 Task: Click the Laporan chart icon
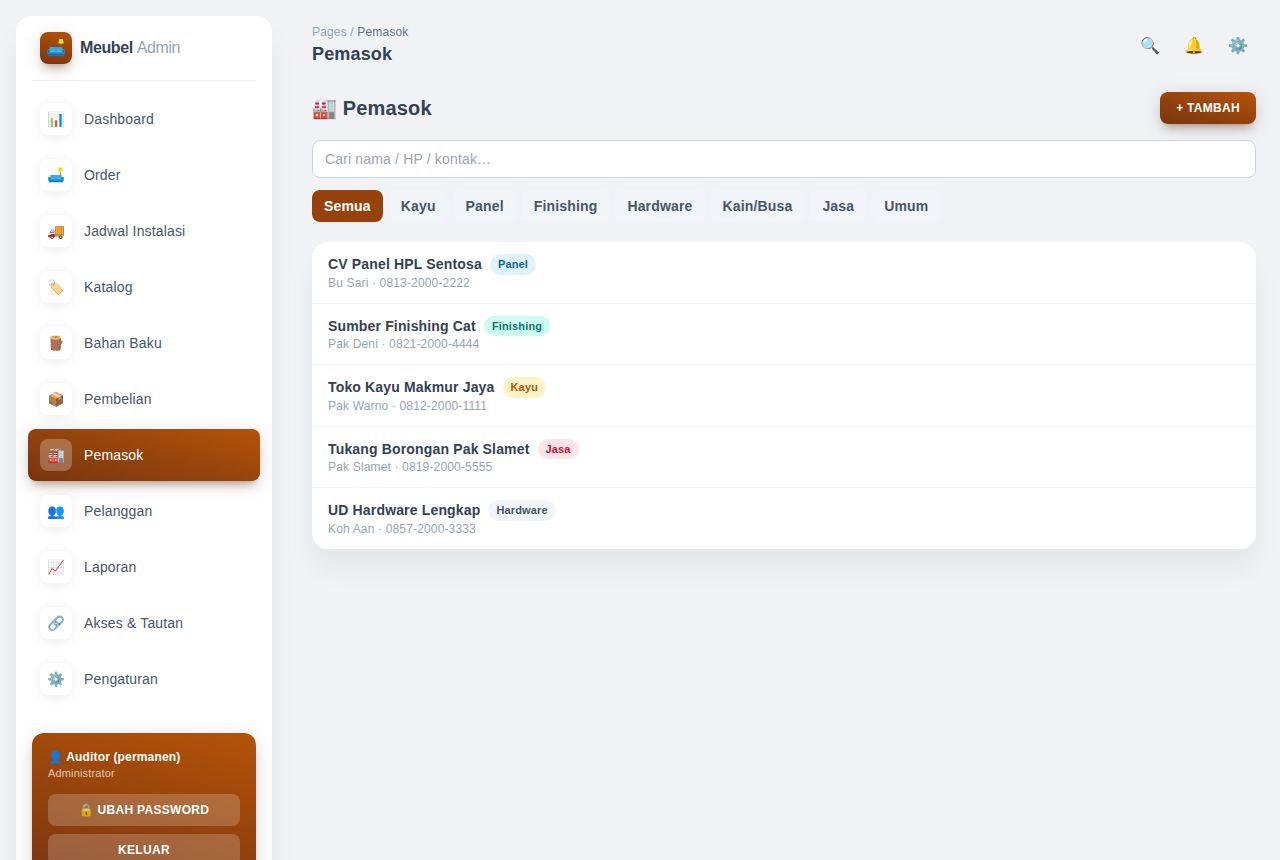click(x=56, y=567)
